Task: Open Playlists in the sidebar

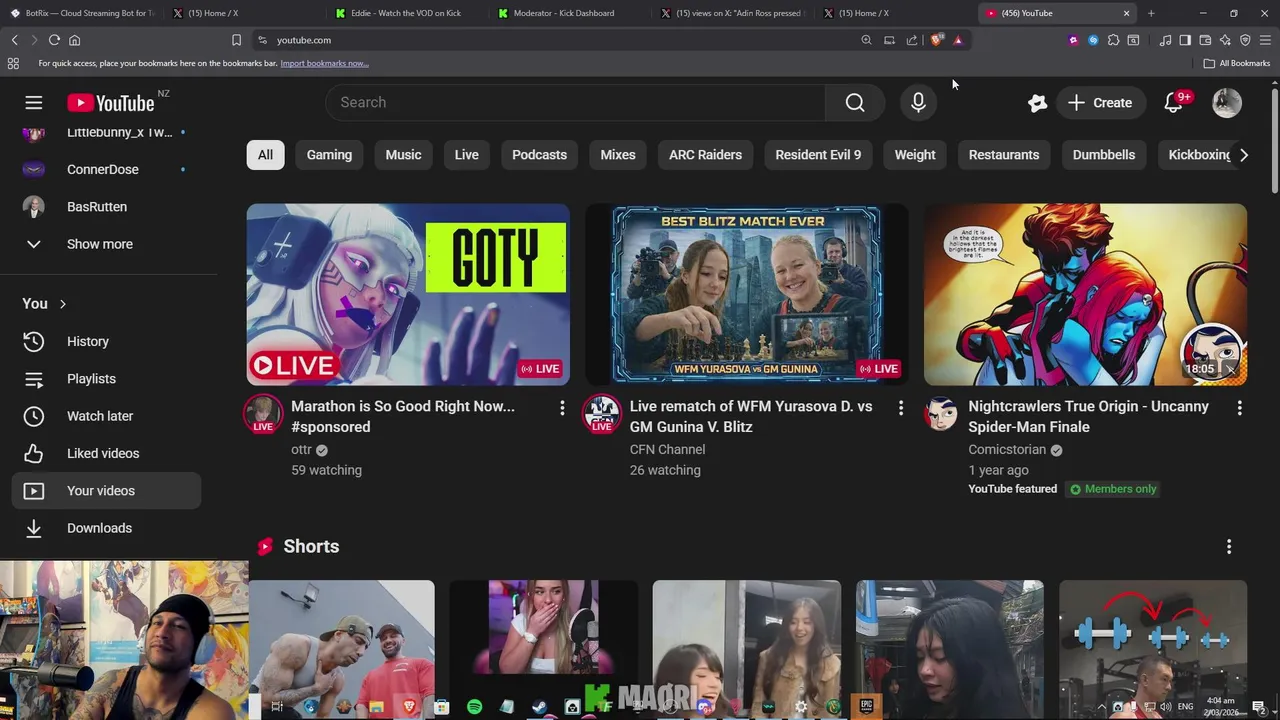Action: tap(106, 379)
